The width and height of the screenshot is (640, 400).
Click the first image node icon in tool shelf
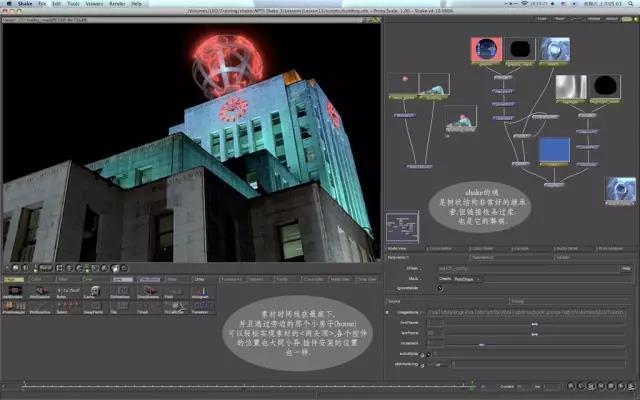coord(15,291)
